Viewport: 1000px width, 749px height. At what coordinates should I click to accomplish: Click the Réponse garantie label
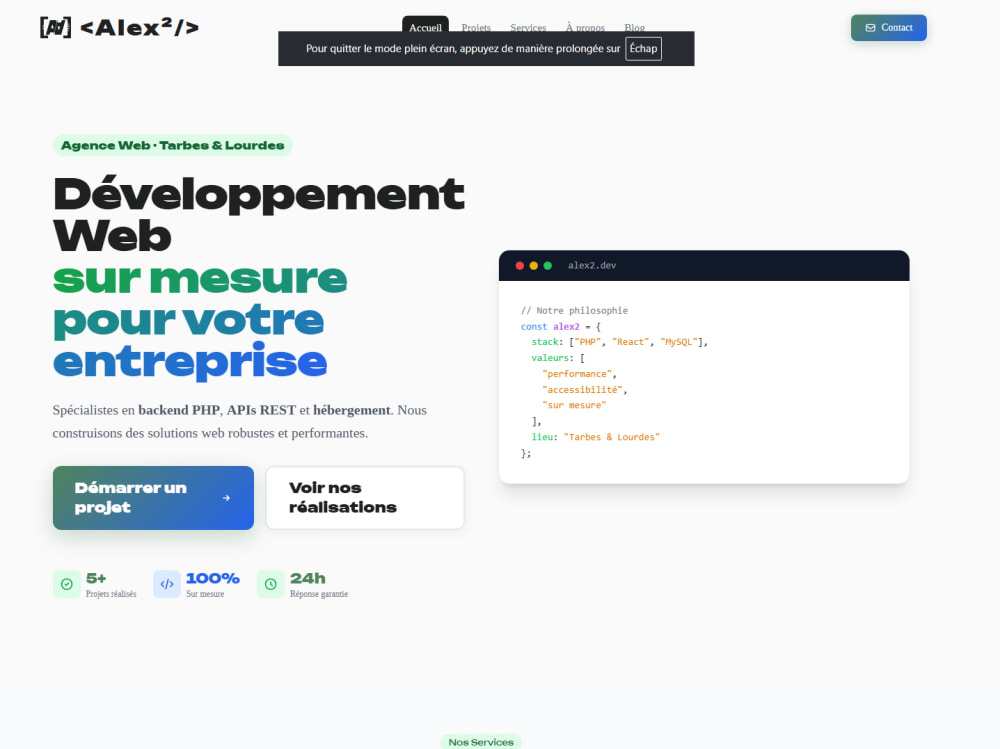[319, 594]
